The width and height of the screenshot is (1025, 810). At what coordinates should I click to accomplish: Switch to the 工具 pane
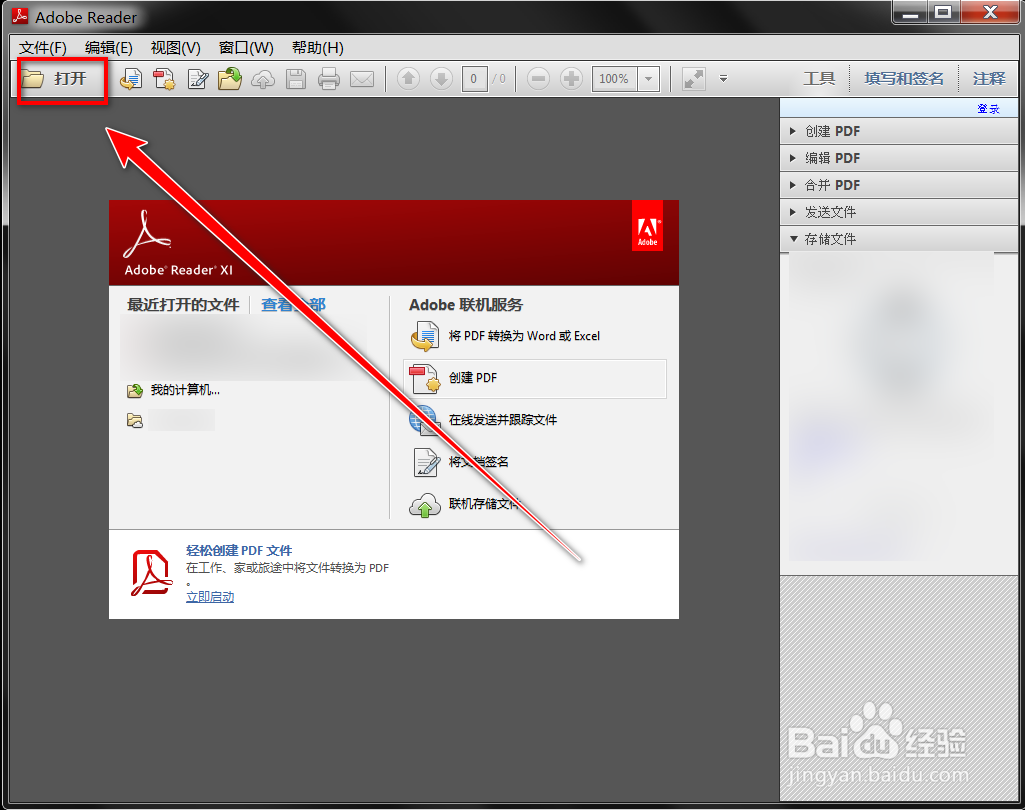pos(819,78)
